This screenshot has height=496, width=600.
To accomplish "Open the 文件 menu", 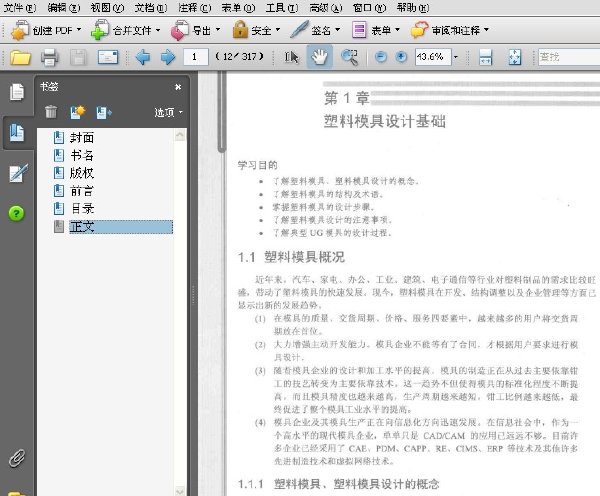I will click(20, 7).
